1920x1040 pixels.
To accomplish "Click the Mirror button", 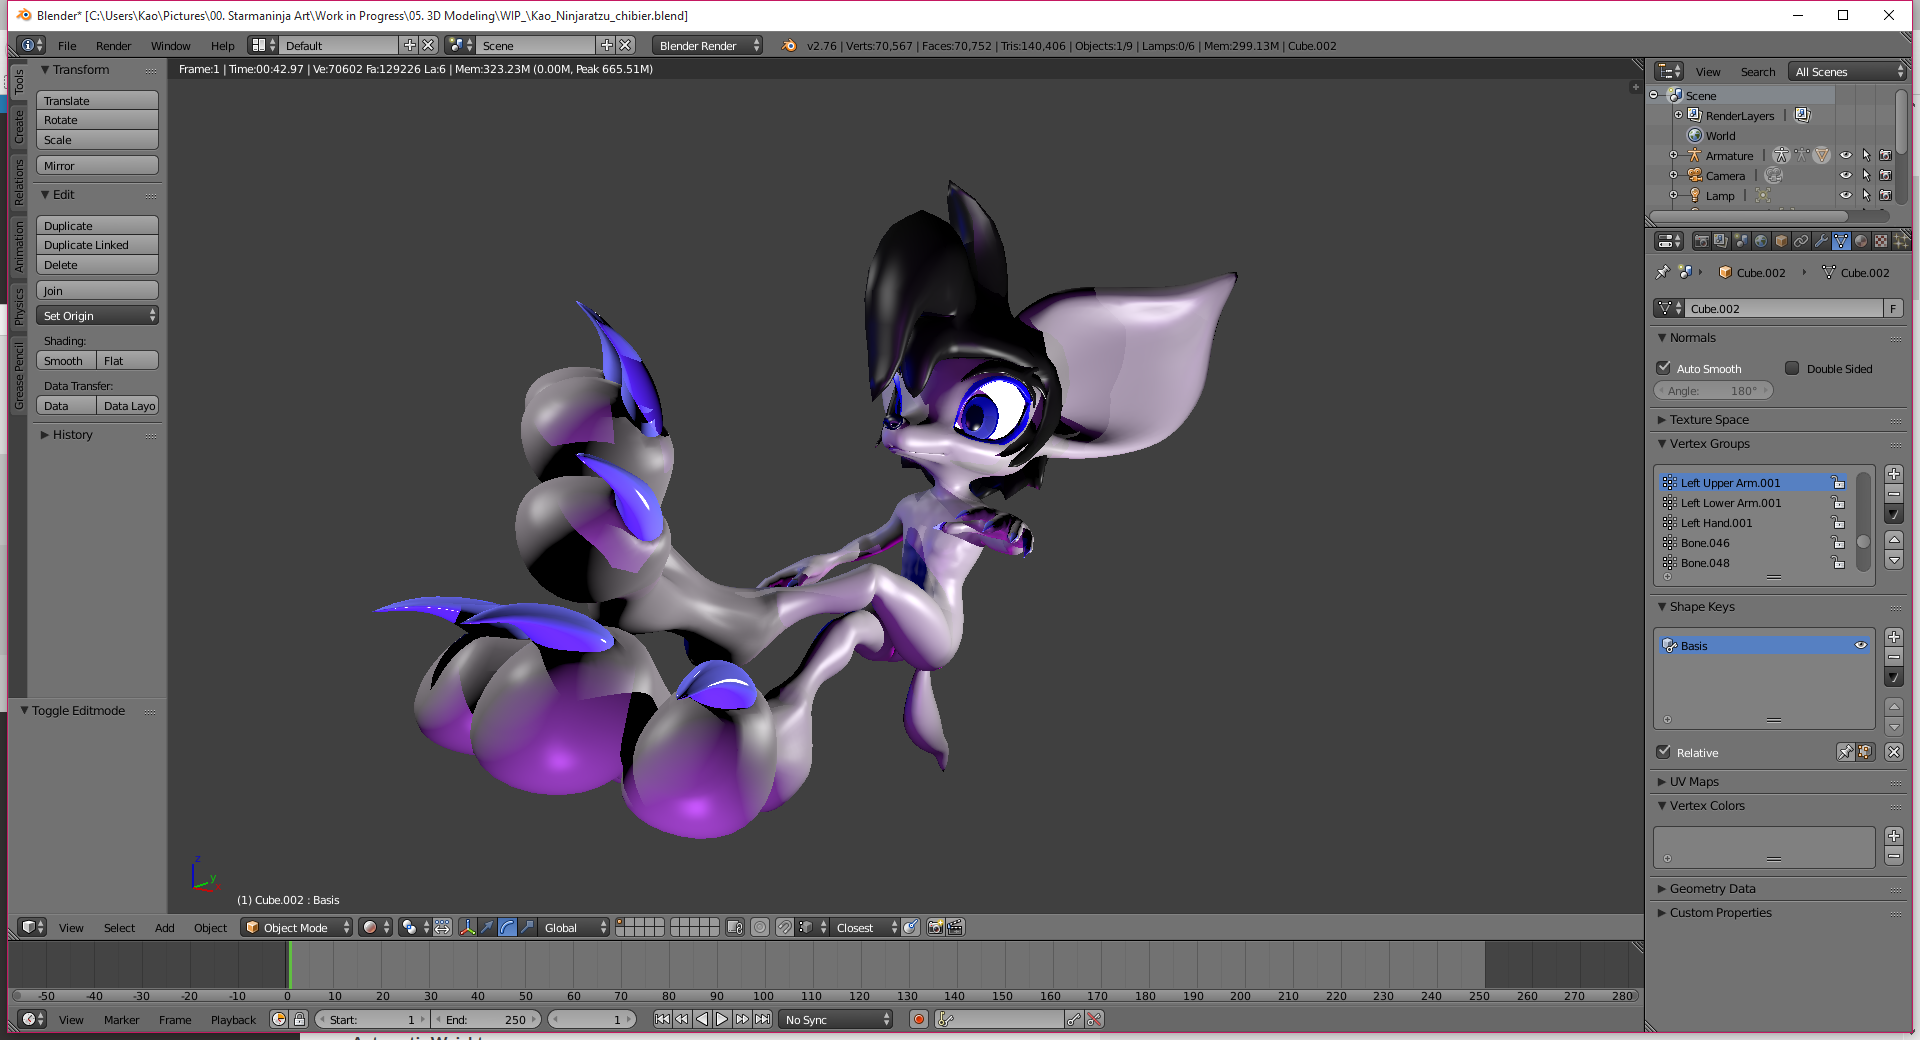I will [98, 165].
